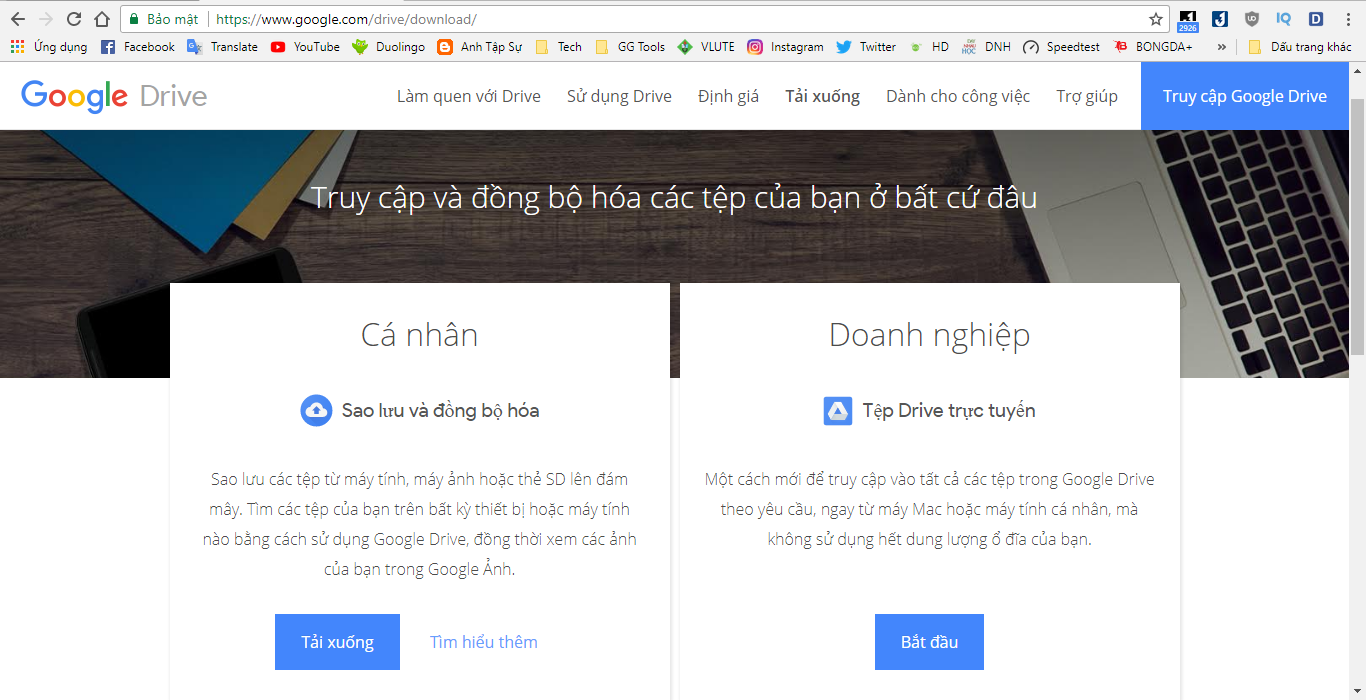
Task: Open the Instagram bookmark
Action: tap(785, 47)
